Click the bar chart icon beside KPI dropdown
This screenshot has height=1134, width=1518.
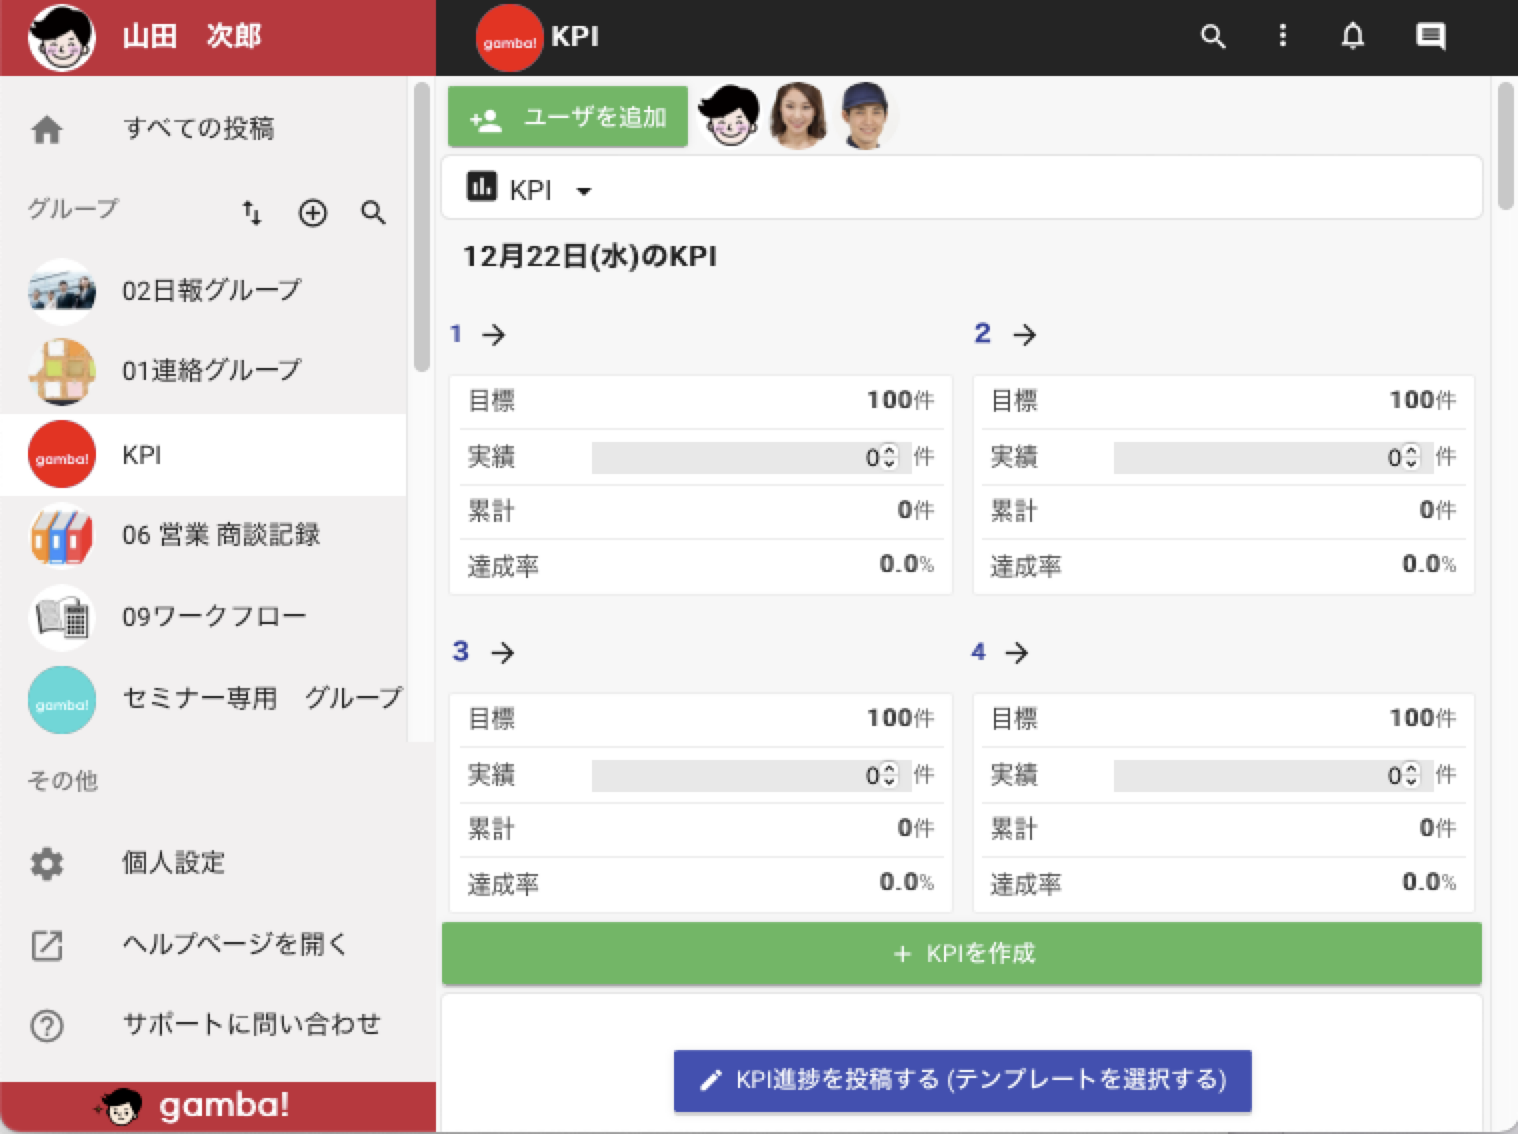[x=482, y=187]
